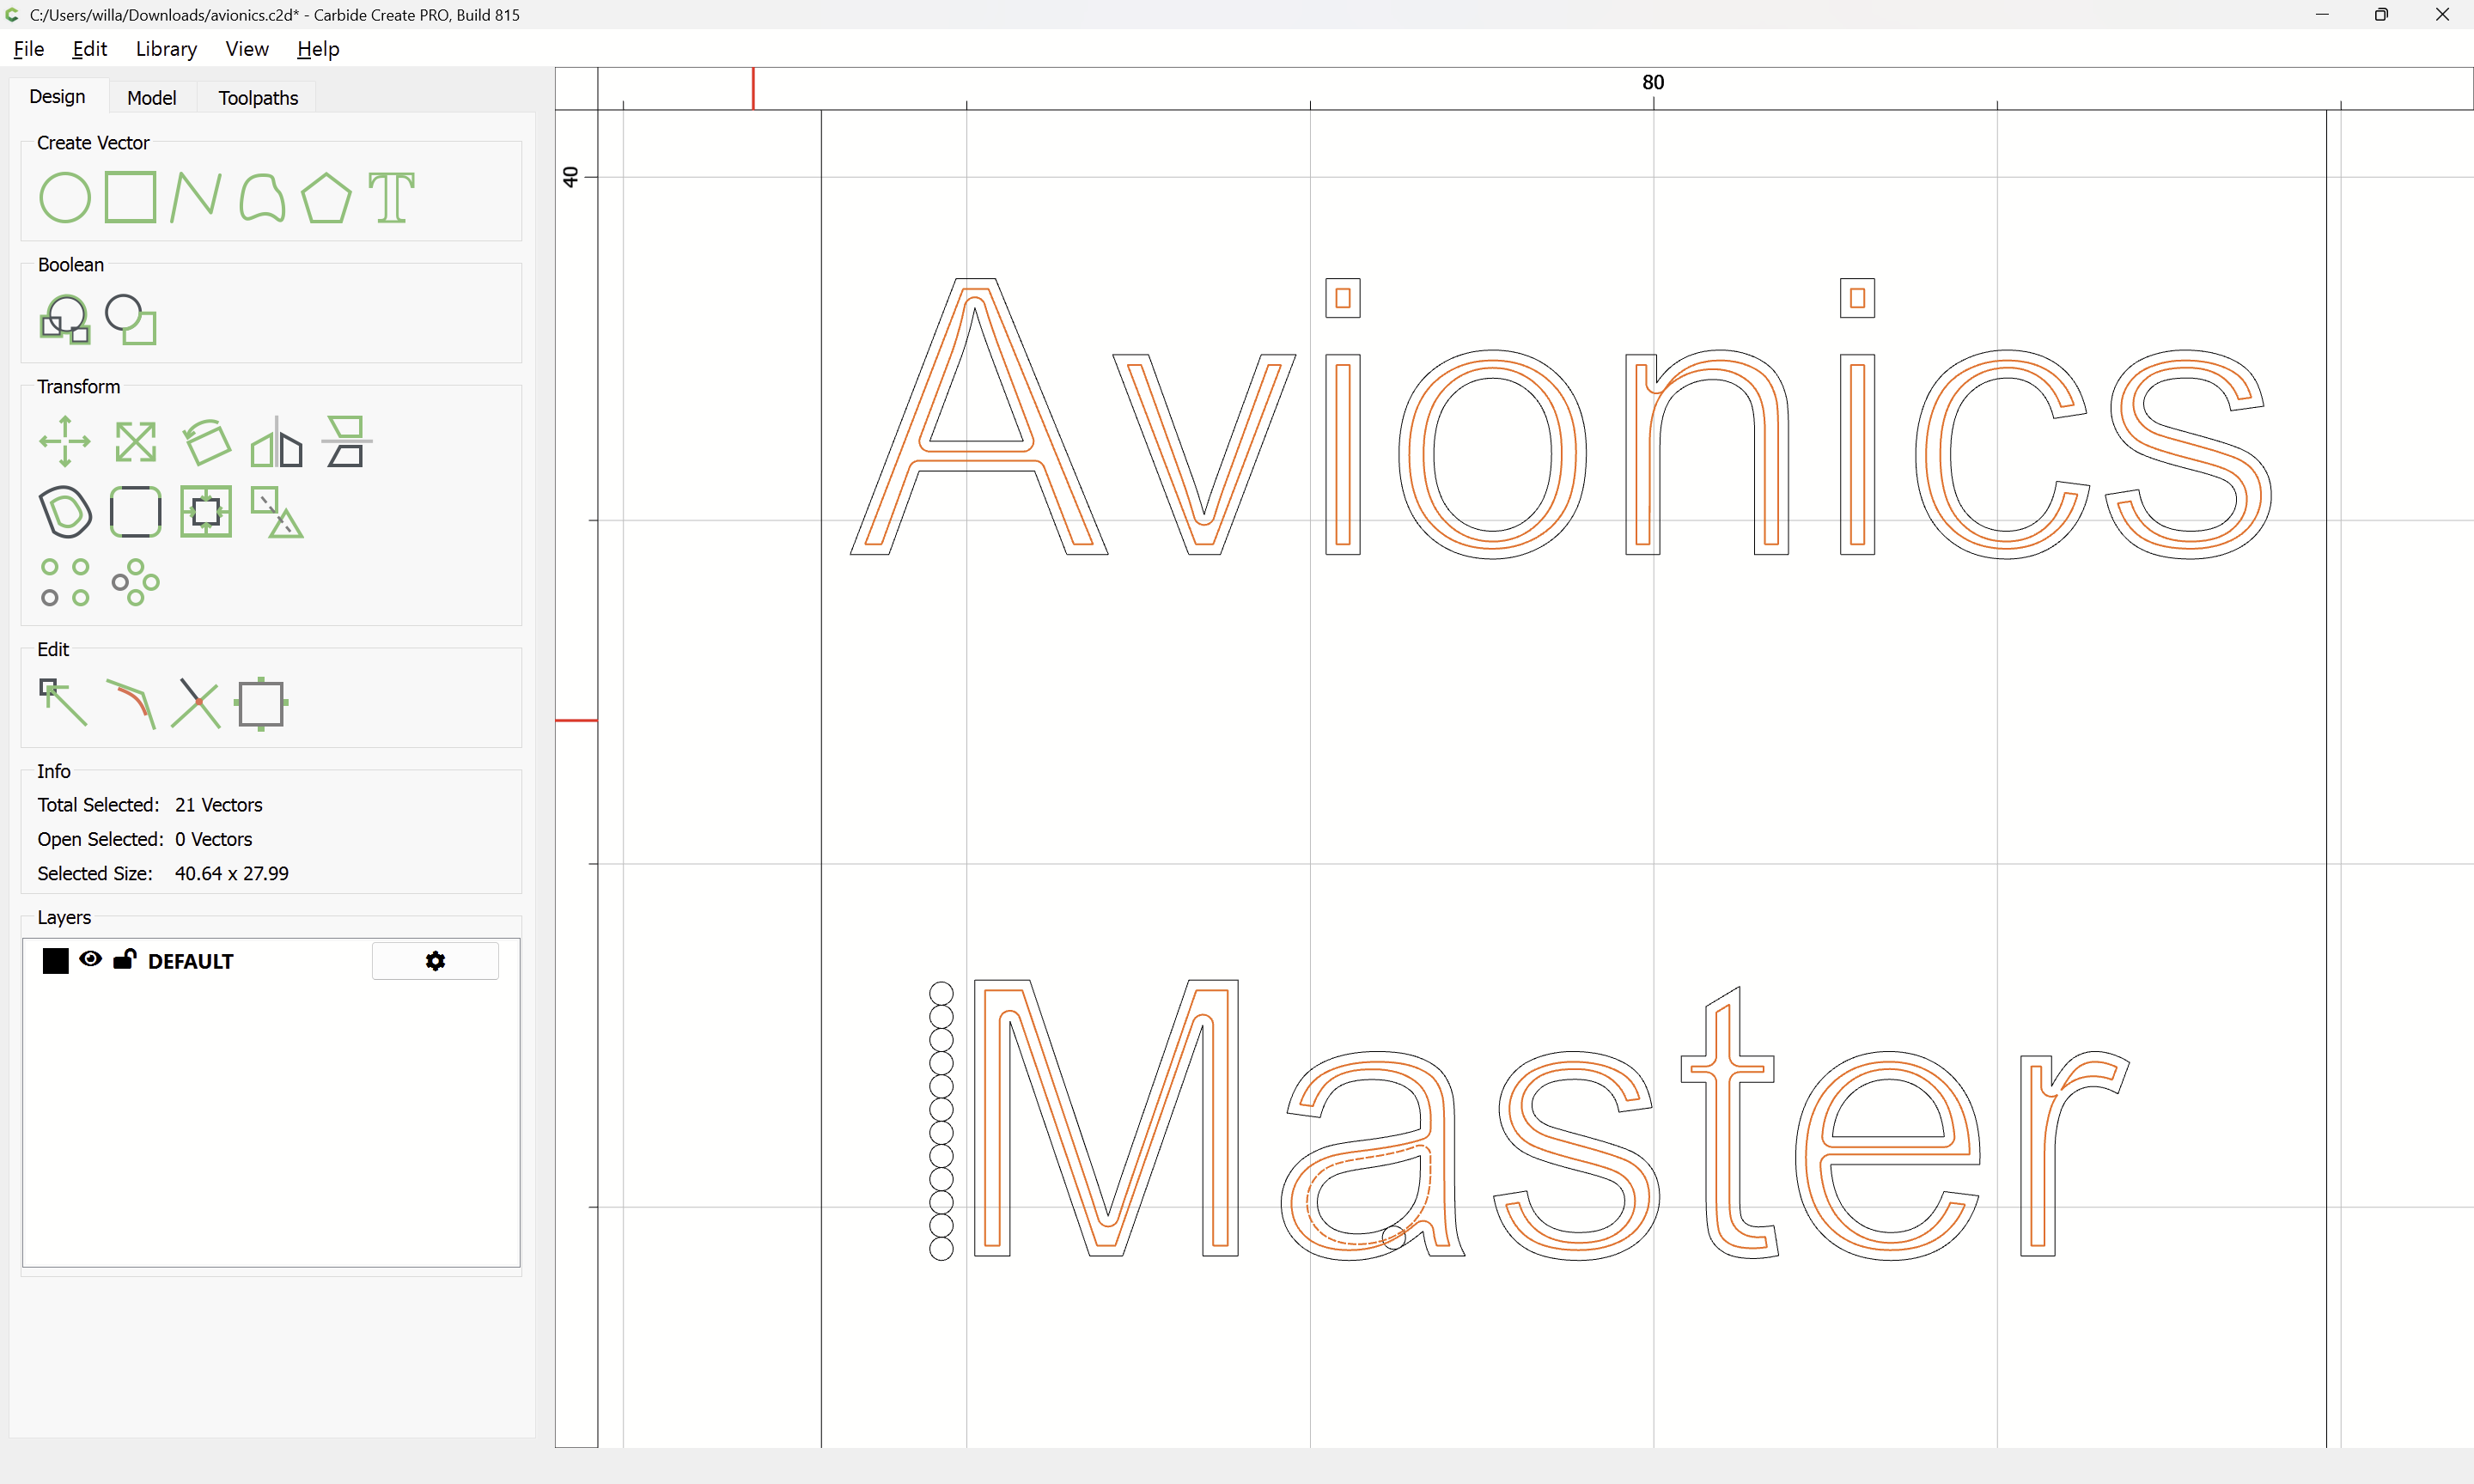Switch to the Design tab
Viewport: 2474px width, 1484px height.
(x=58, y=97)
